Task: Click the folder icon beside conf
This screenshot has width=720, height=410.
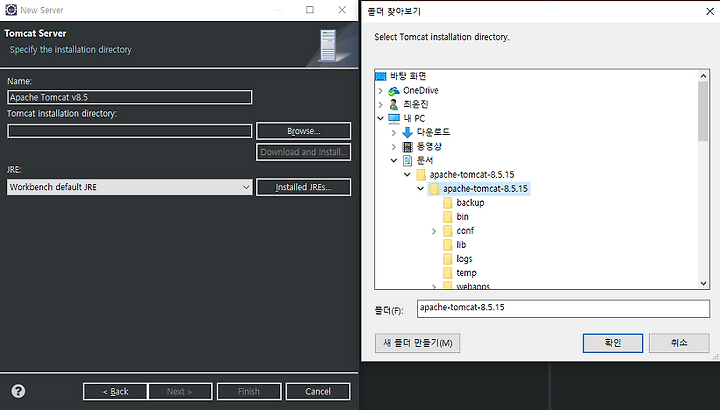Action: click(x=448, y=231)
